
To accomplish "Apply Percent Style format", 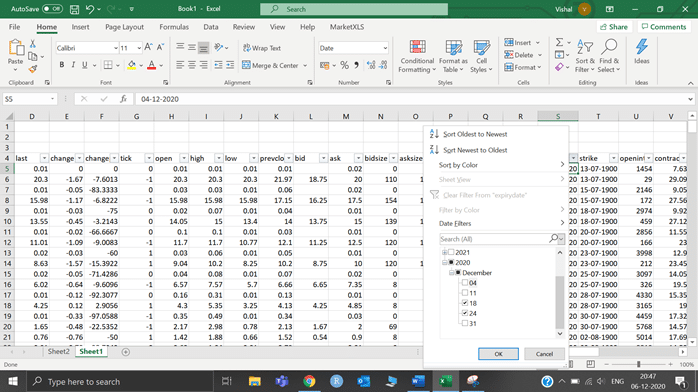I will click(x=345, y=65).
